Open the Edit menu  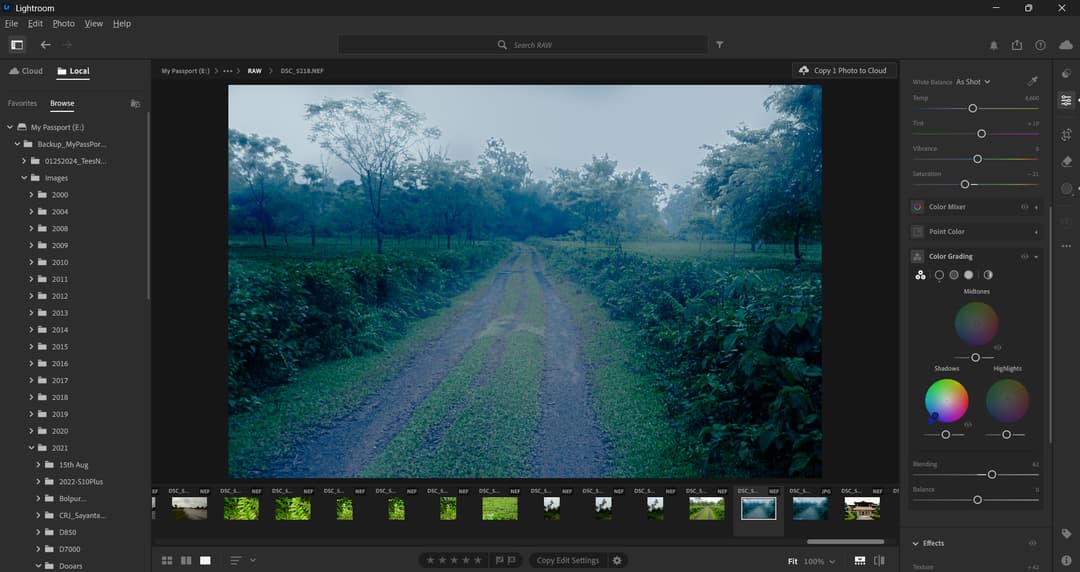coord(35,23)
